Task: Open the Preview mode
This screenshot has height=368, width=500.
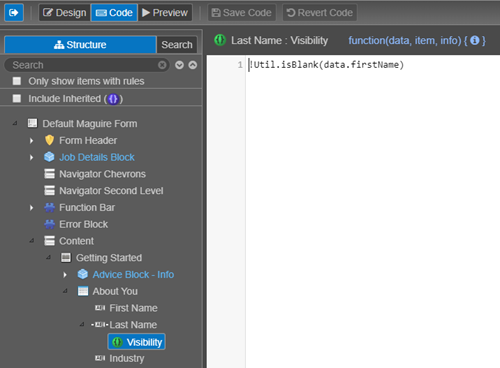Action: point(165,13)
